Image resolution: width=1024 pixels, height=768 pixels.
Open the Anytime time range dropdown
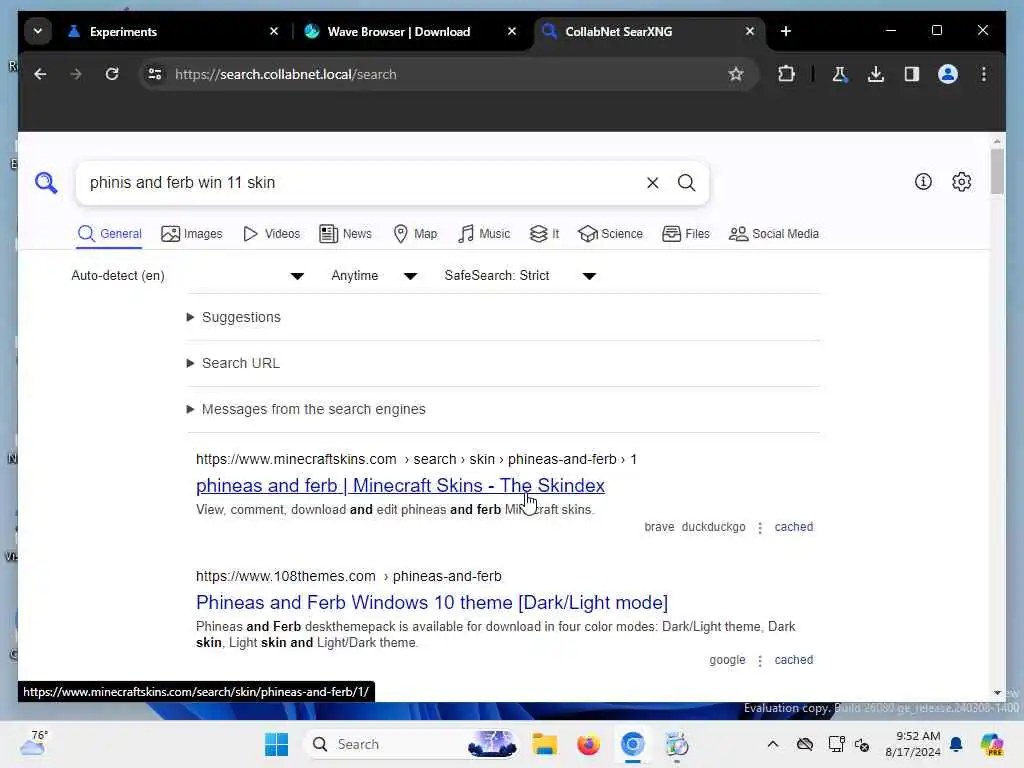[x=374, y=276]
